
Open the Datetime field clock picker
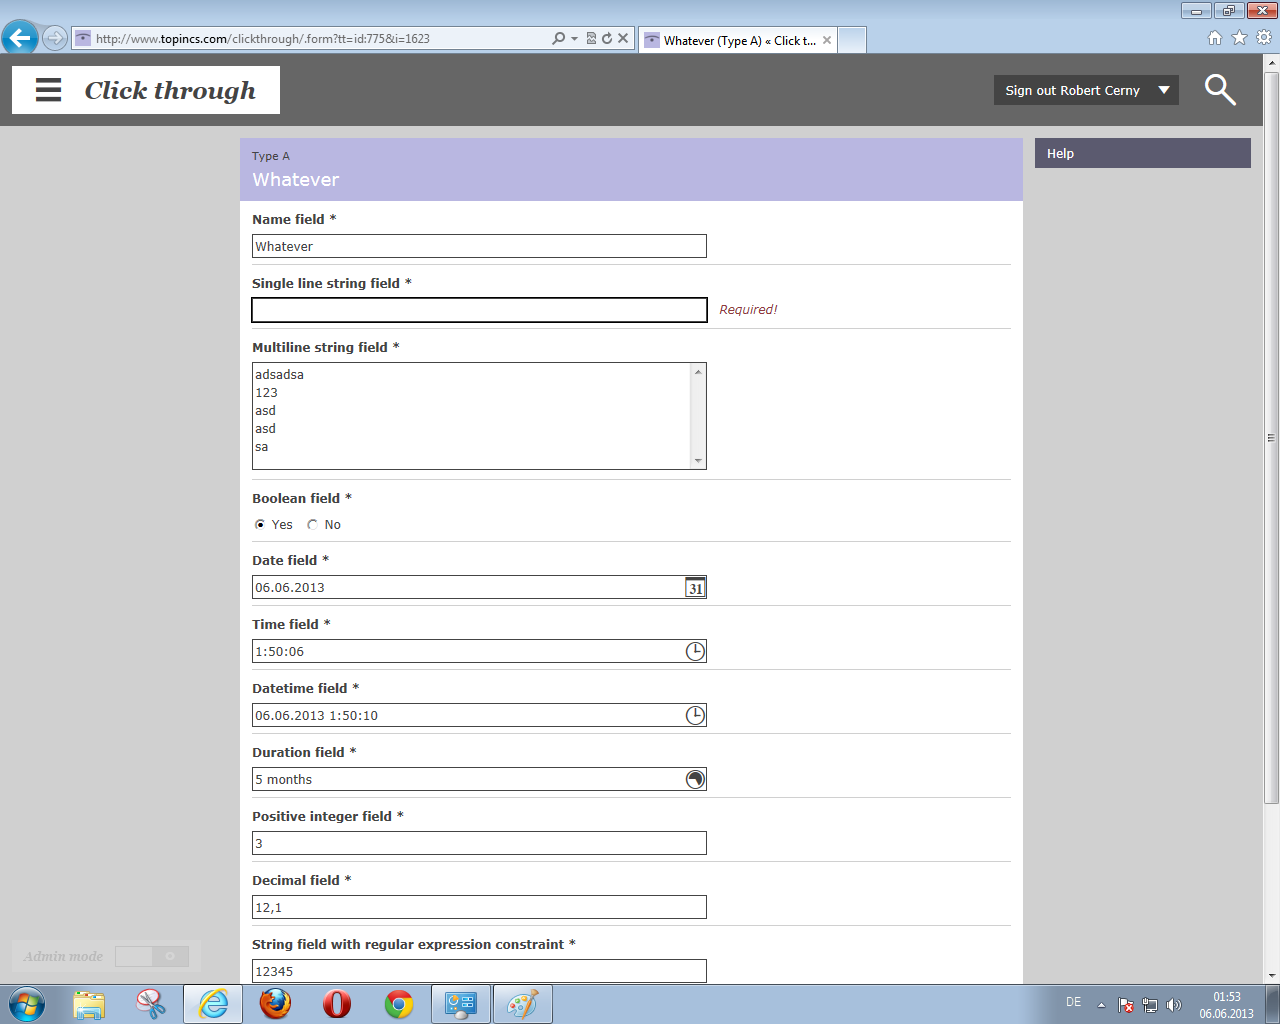tap(695, 716)
